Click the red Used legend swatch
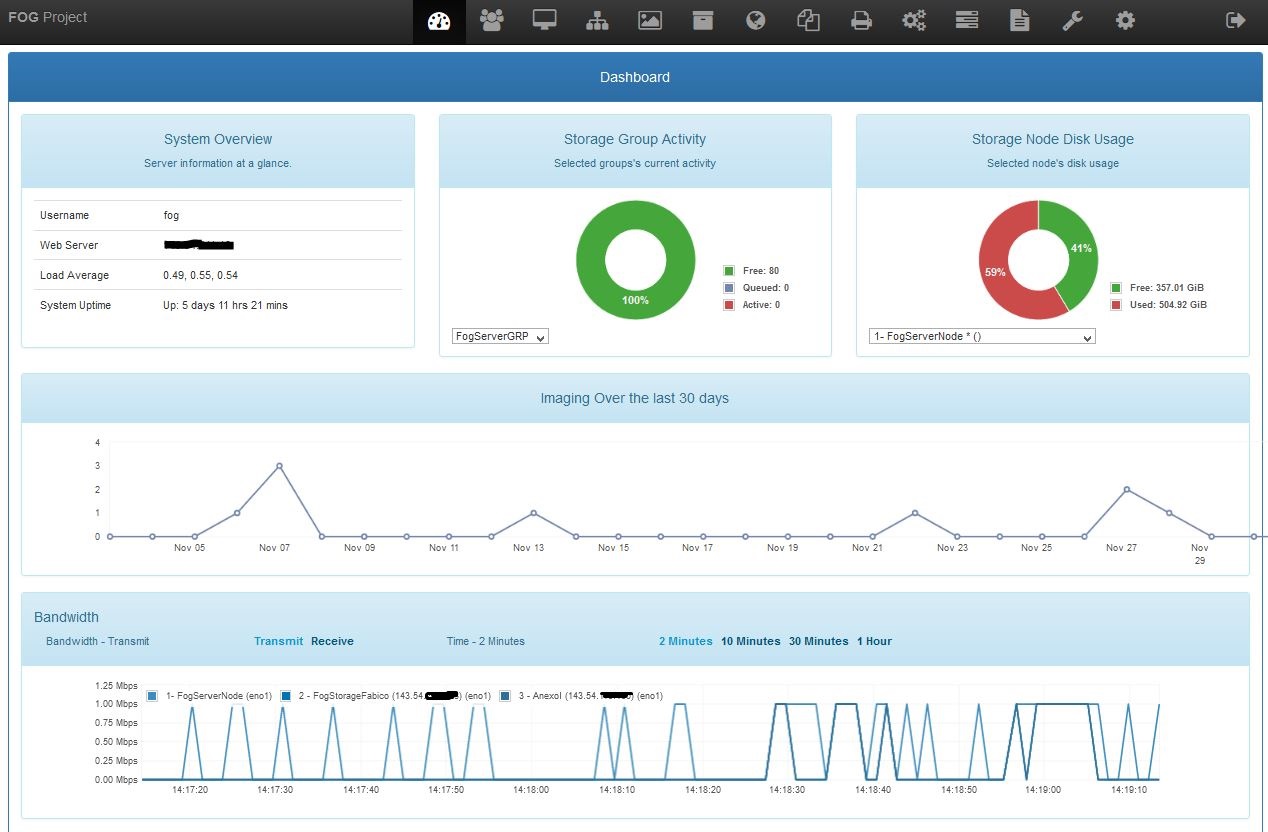 pos(1116,304)
